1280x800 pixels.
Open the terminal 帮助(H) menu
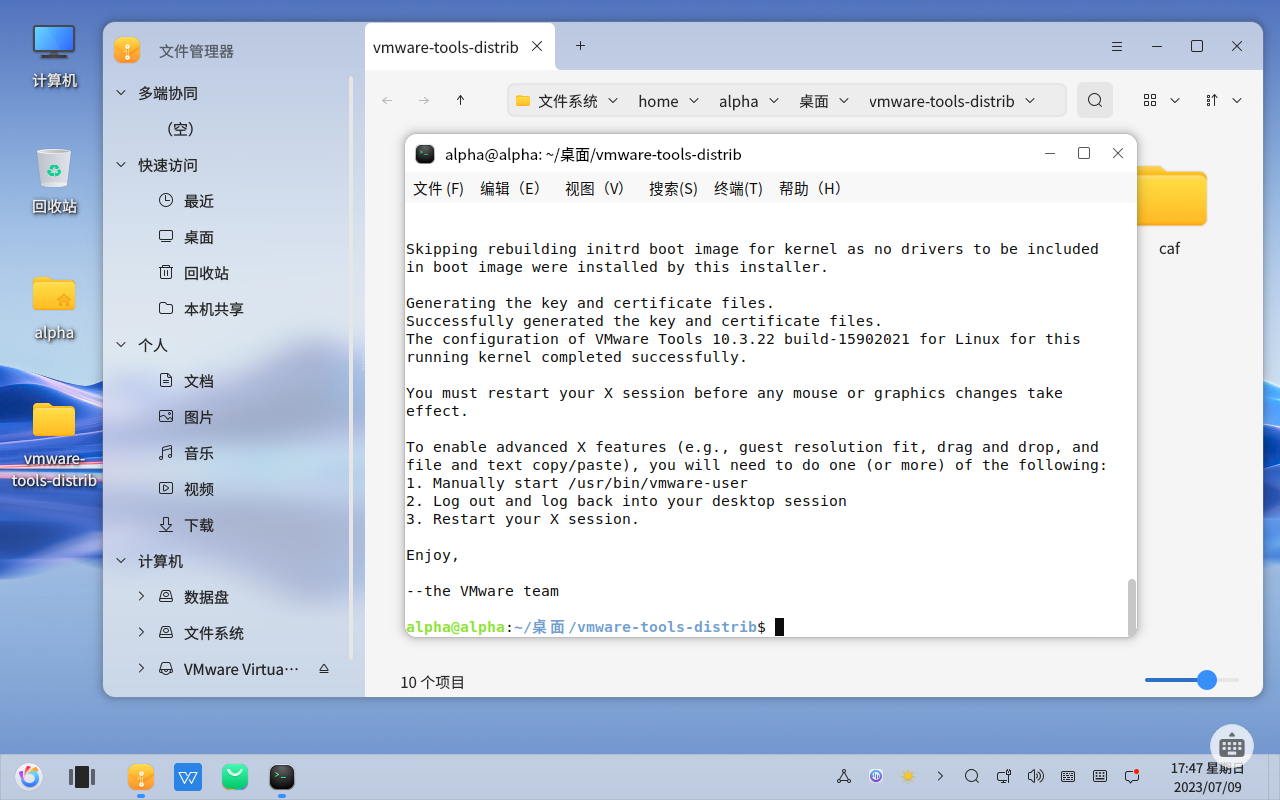[810, 188]
